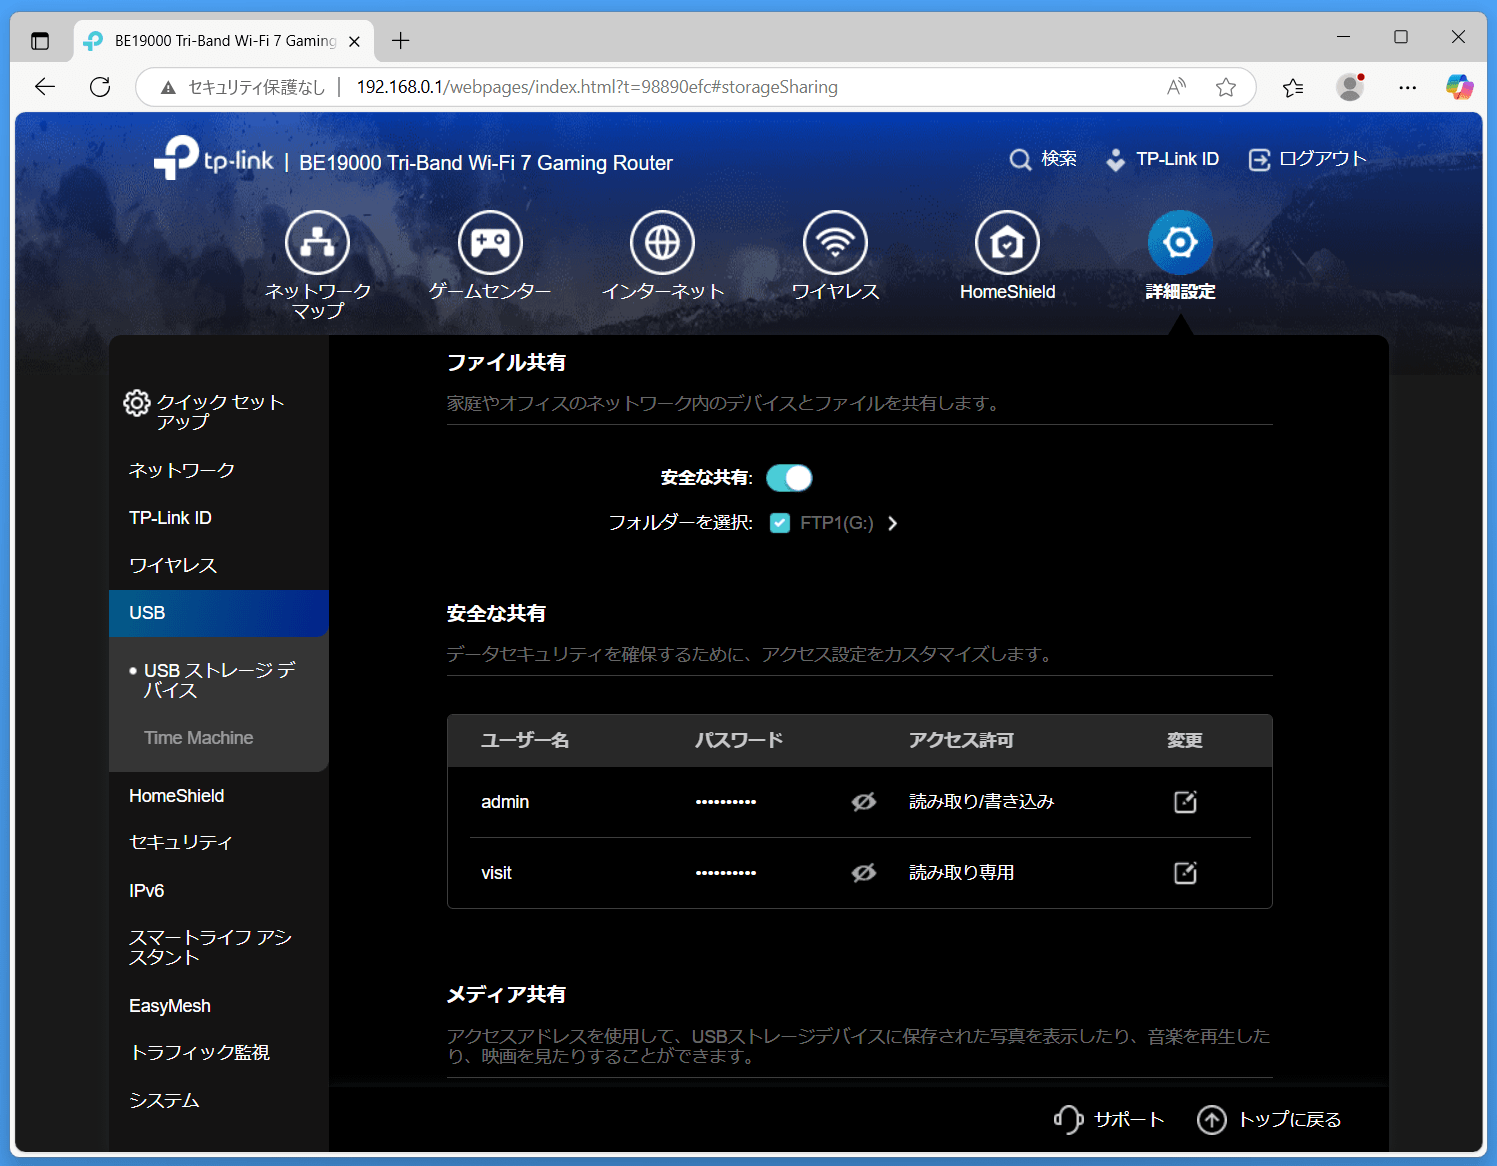The height and width of the screenshot is (1166, 1497).
Task: Click the support headset icon
Action: (x=1068, y=1120)
